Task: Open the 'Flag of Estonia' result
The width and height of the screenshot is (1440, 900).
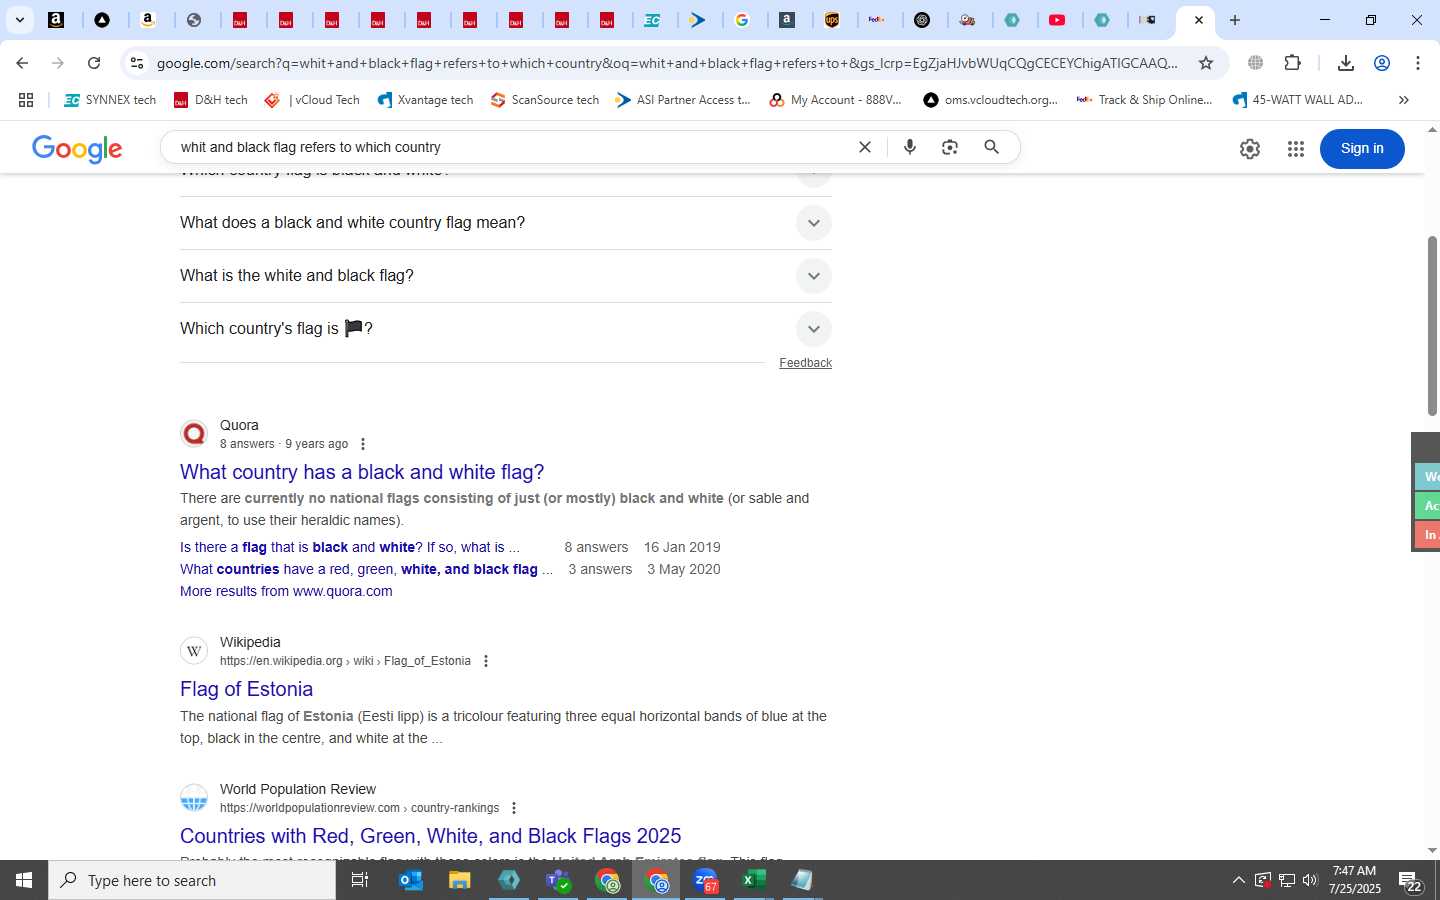Action: [x=246, y=689]
